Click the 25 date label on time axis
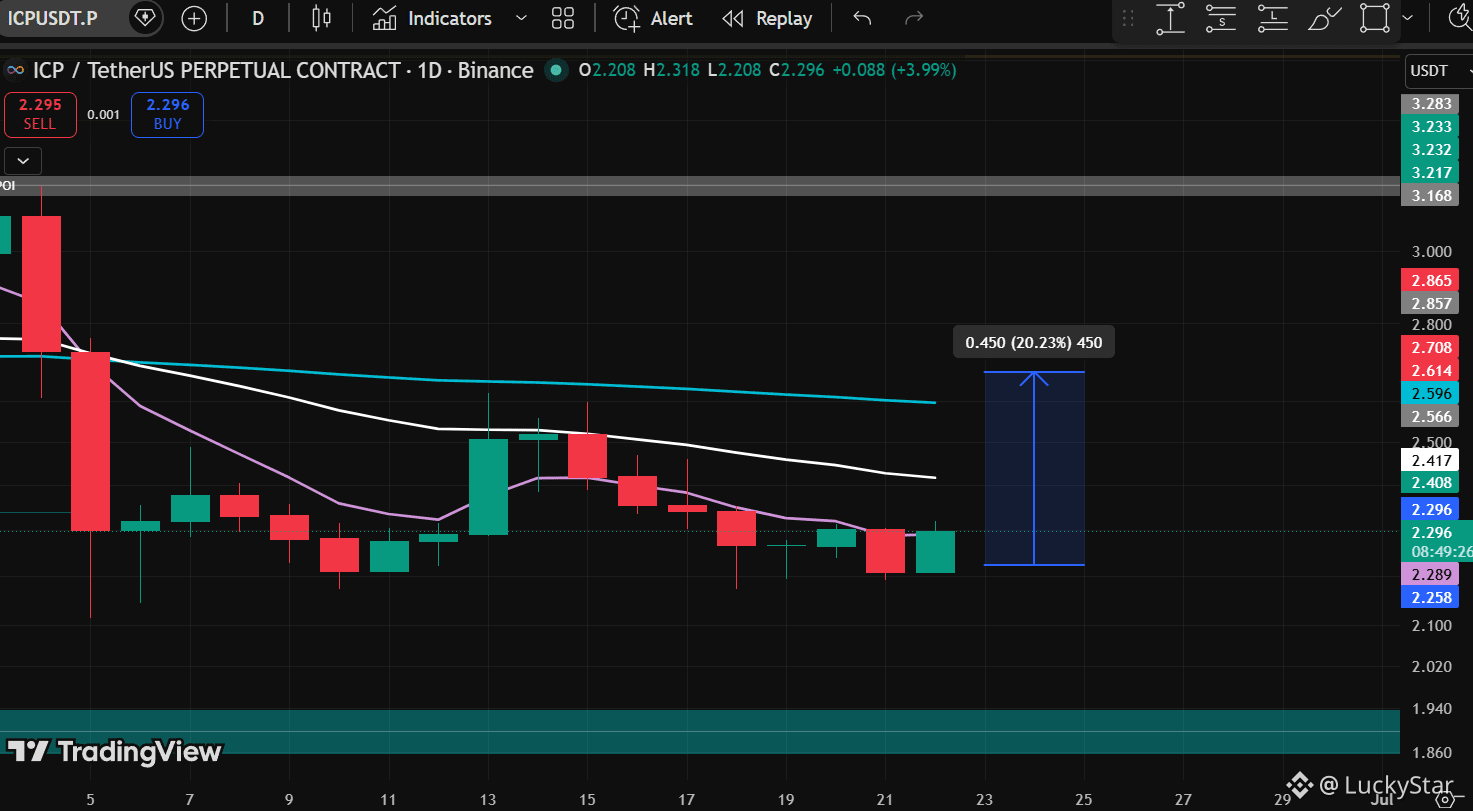 tap(1084, 800)
